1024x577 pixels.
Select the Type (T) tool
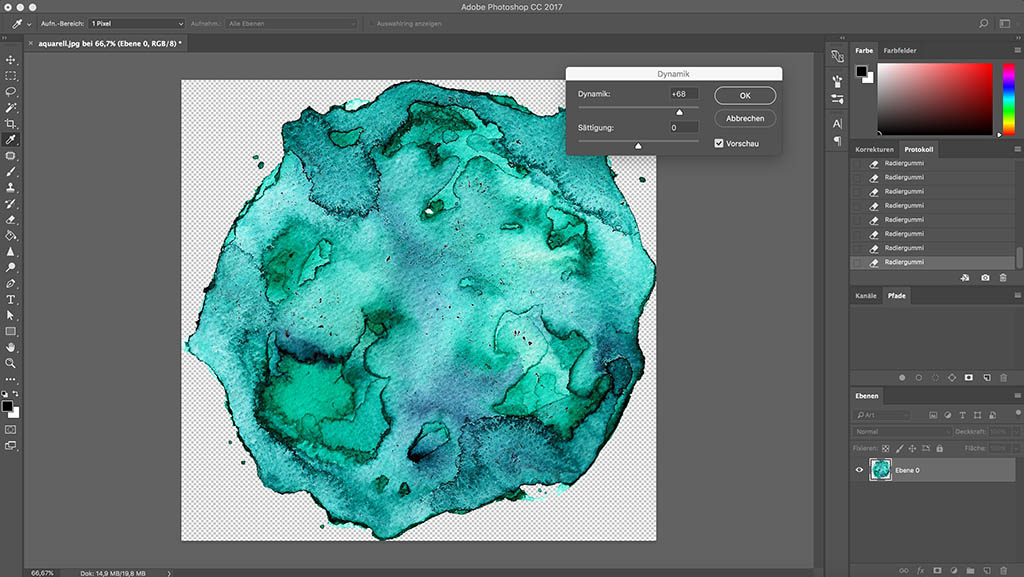point(11,299)
